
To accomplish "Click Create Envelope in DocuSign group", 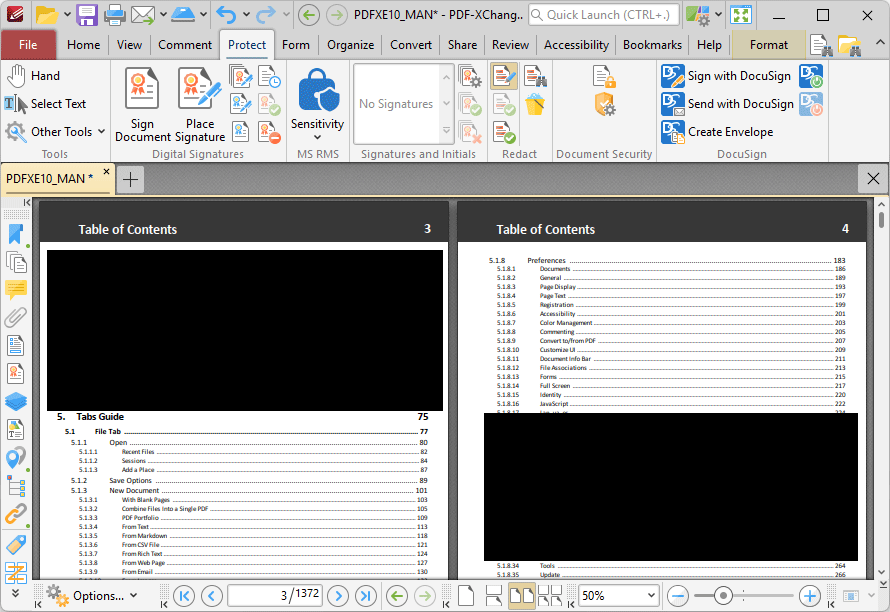I will point(717,132).
